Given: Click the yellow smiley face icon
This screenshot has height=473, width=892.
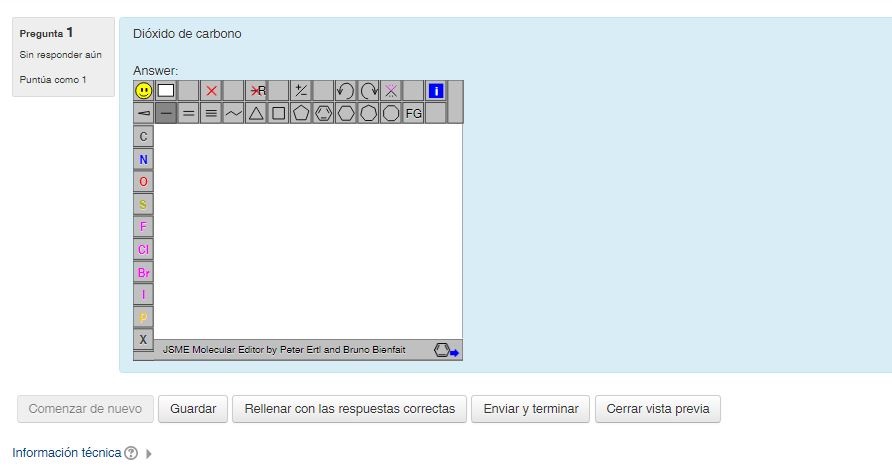Looking at the screenshot, I should [x=144, y=91].
